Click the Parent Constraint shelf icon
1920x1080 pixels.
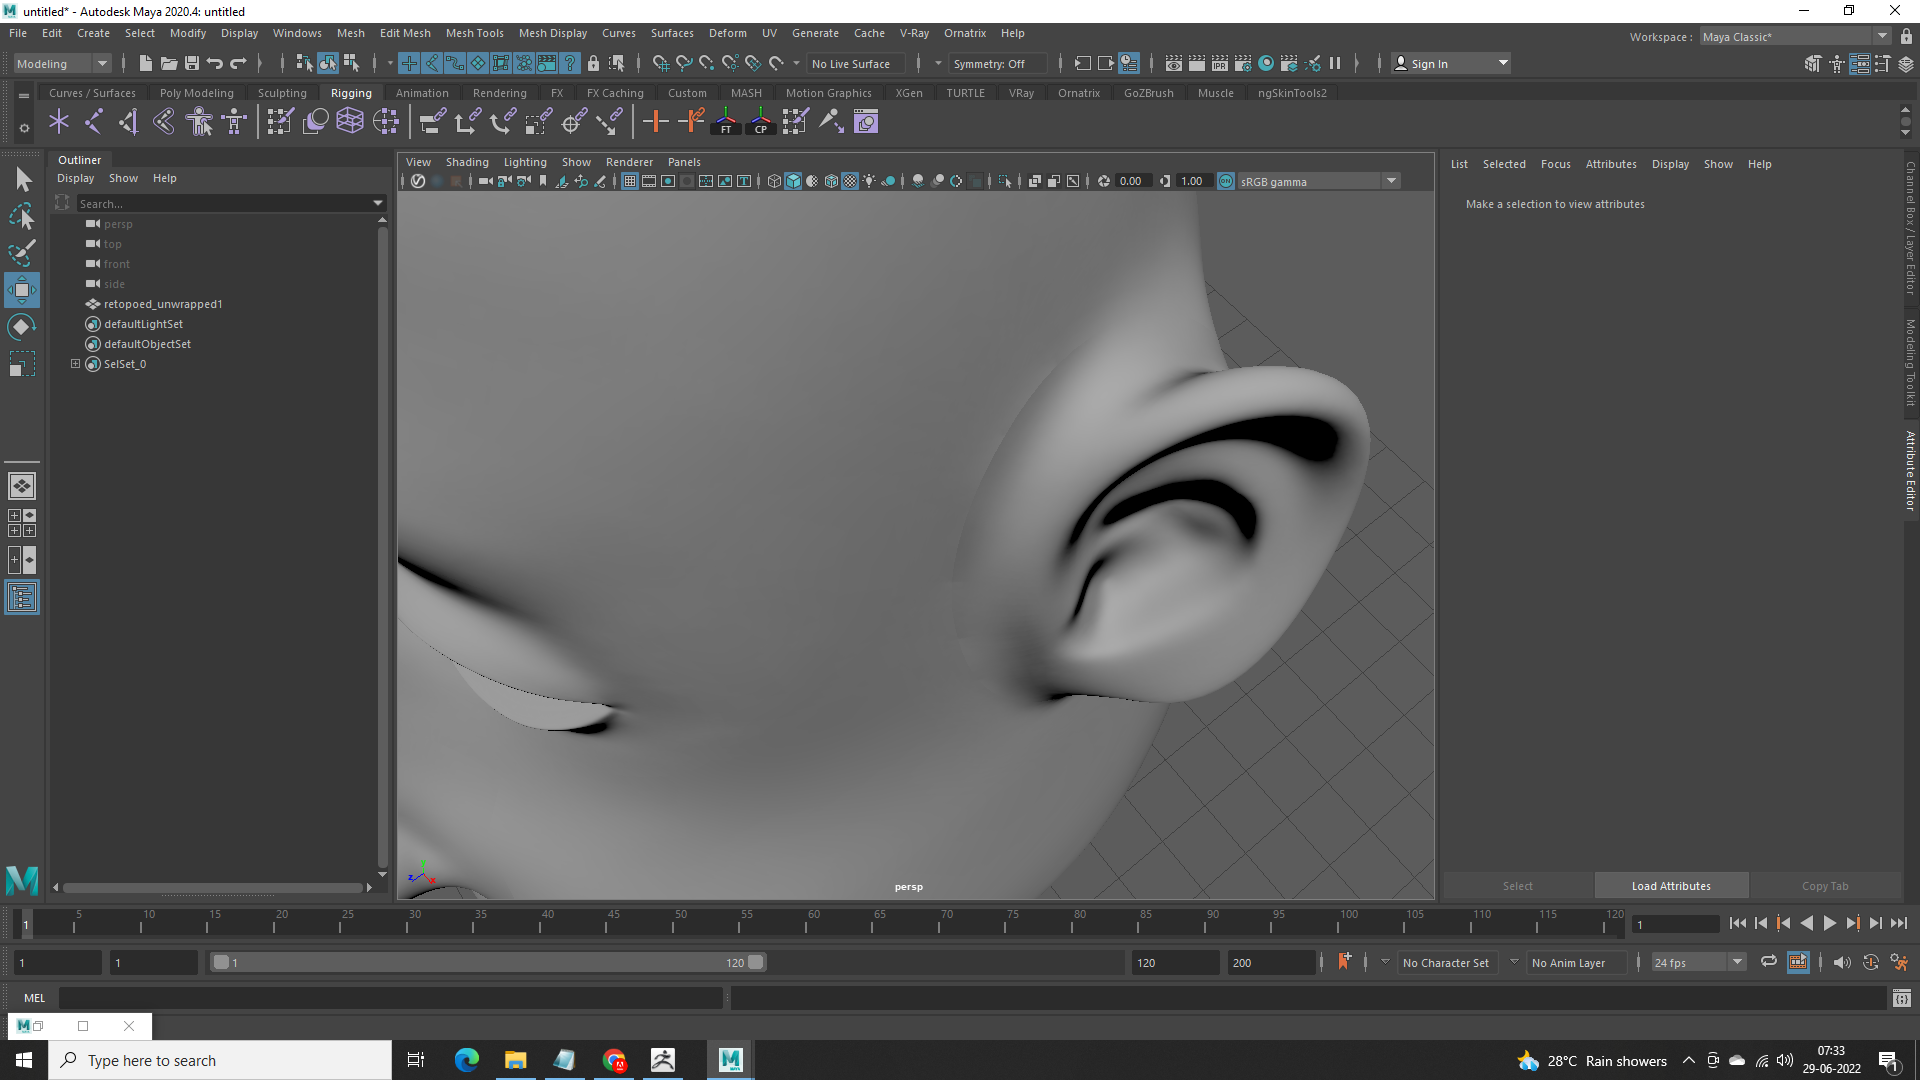coord(431,122)
